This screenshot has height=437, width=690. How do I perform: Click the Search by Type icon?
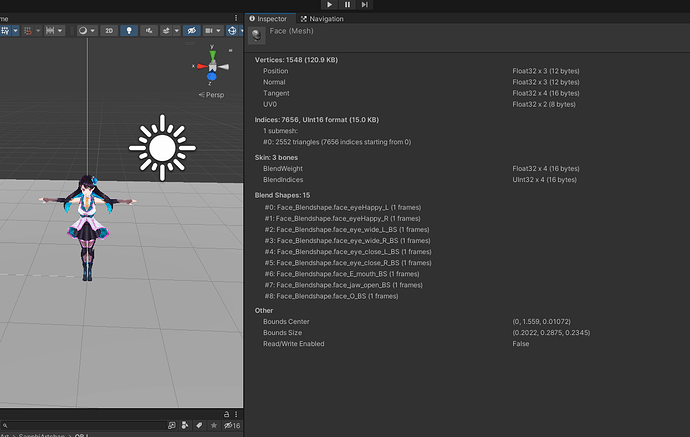click(x=185, y=426)
